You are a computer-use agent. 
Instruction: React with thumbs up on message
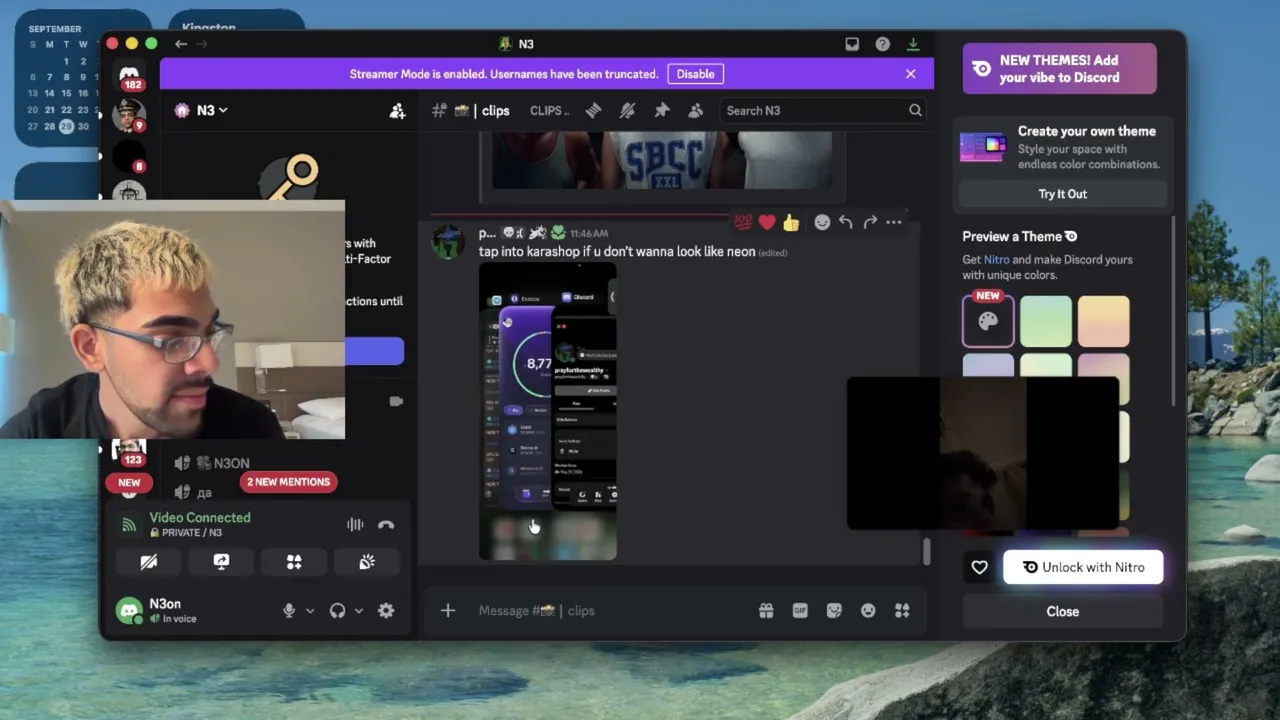pos(791,222)
